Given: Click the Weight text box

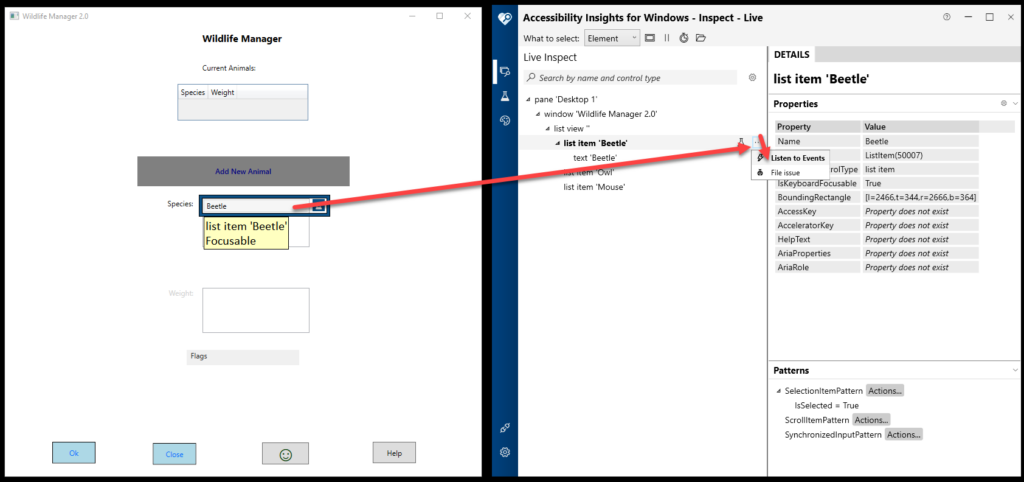Looking at the screenshot, I should point(255,310).
